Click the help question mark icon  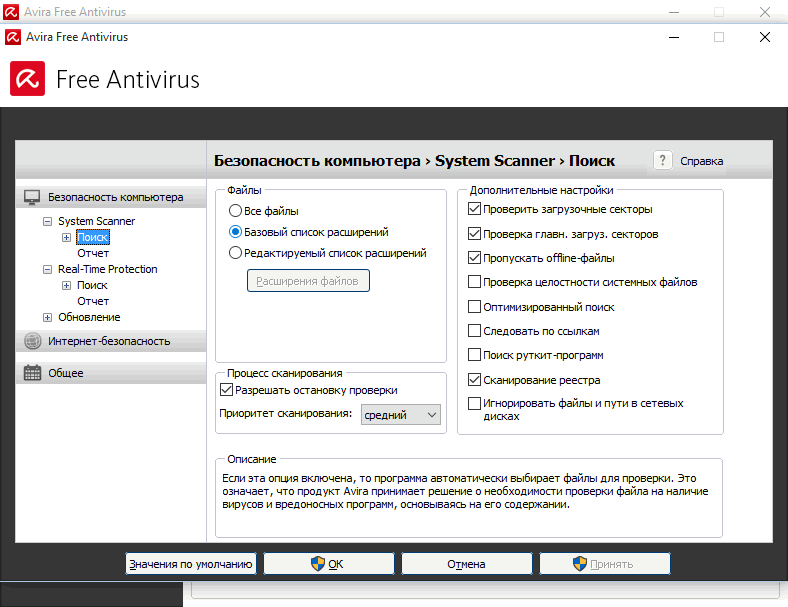[x=662, y=160]
